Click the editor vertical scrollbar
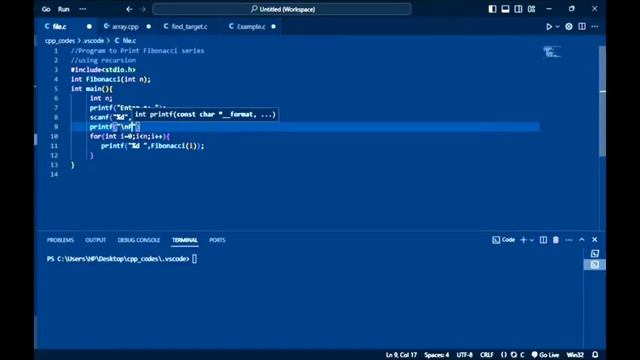 602,101
